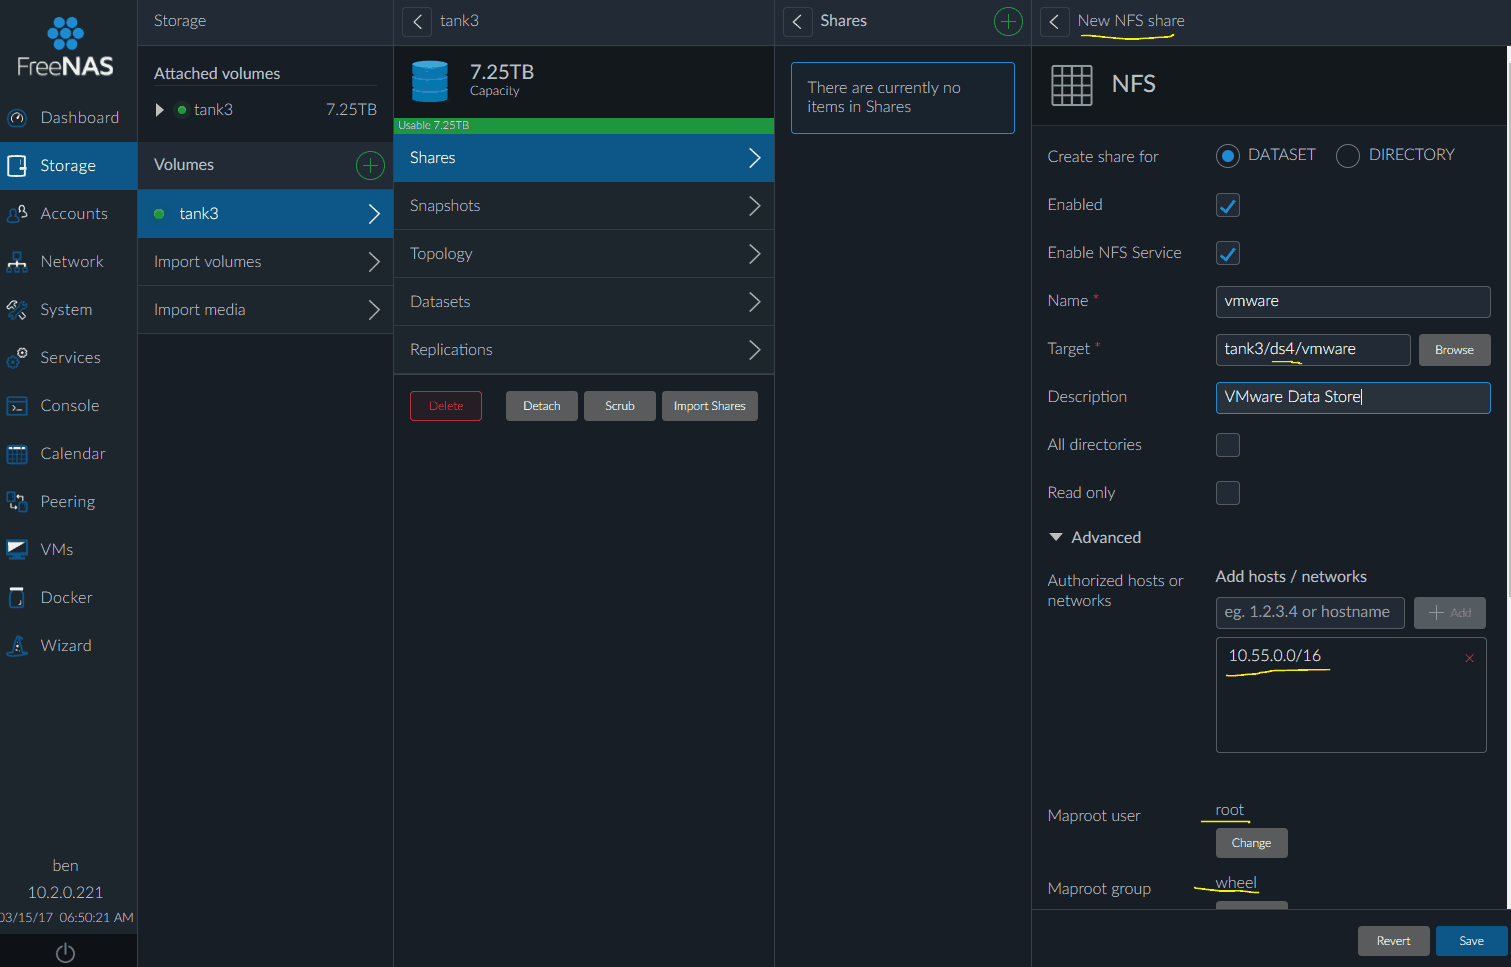Open the Replications row
This screenshot has height=967, width=1511.
[x=584, y=350]
